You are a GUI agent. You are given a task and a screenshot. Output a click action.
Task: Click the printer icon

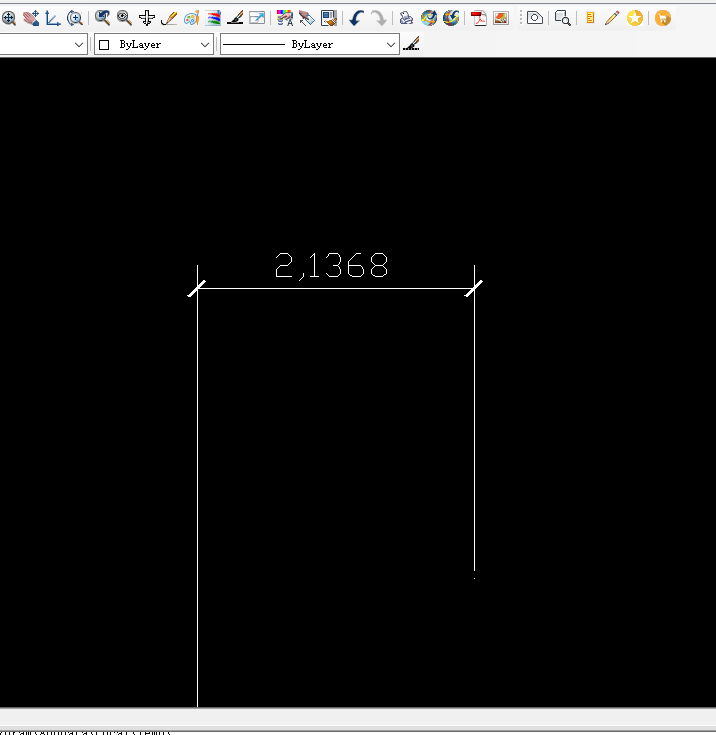[x=406, y=18]
